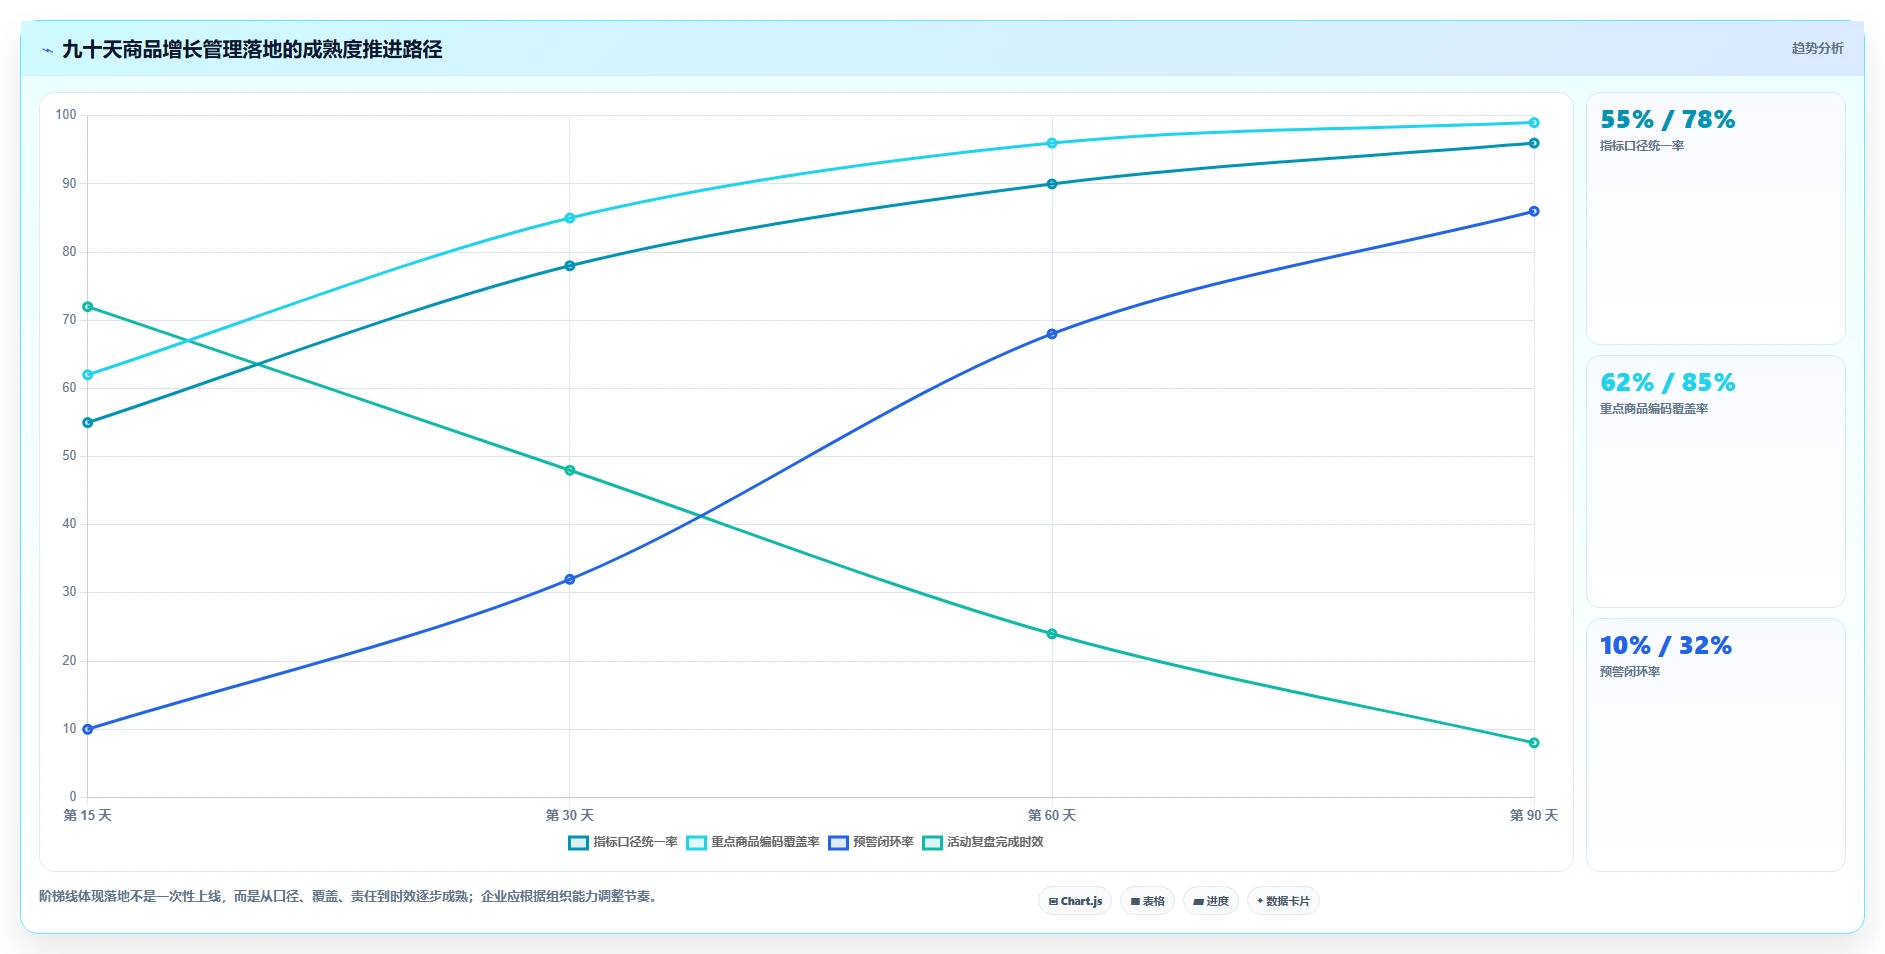
Task: Select 指标口径统一率 point at 第 60 天 (90)
Action: tap(1052, 184)
